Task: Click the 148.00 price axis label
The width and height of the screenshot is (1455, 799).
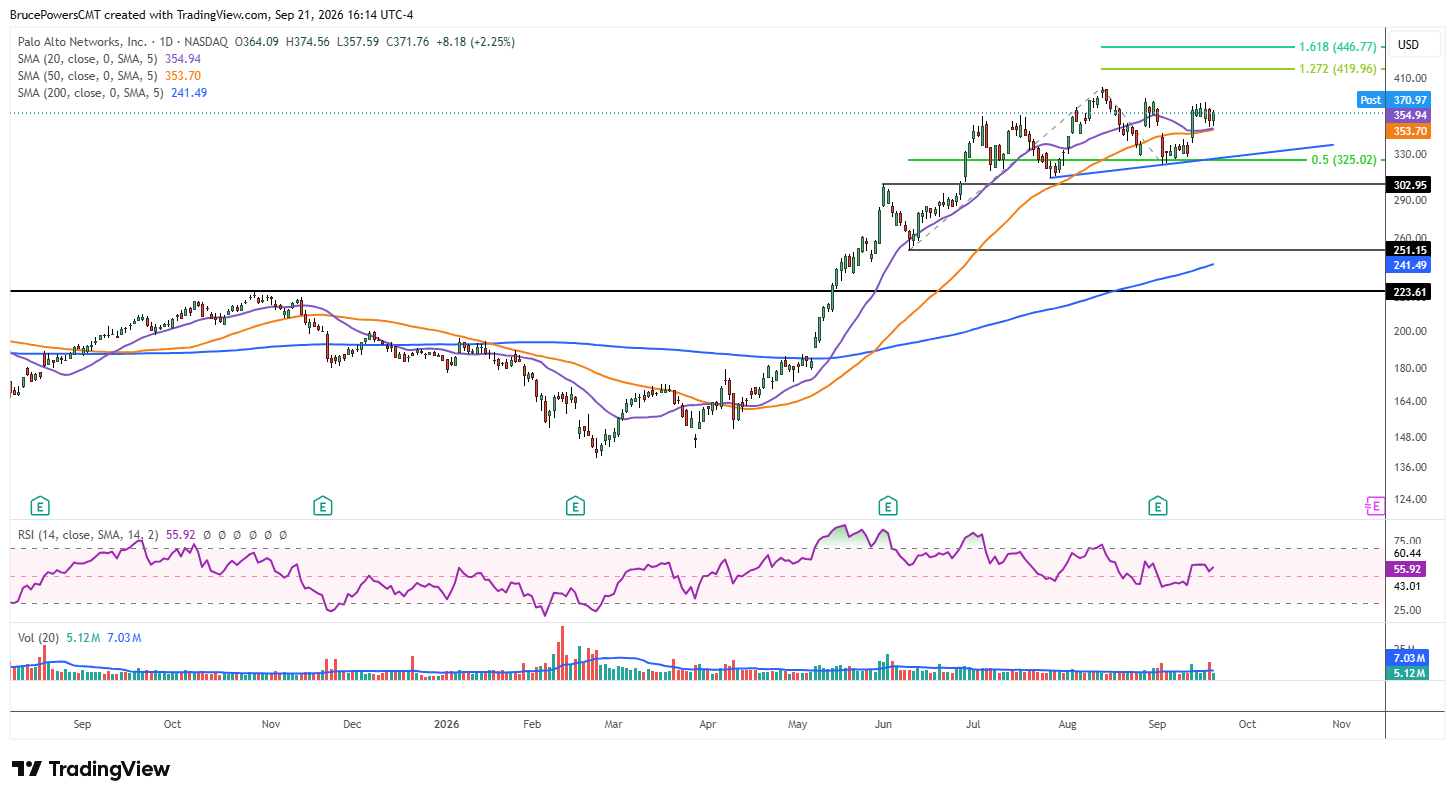Action: [x=1410, y=437]
